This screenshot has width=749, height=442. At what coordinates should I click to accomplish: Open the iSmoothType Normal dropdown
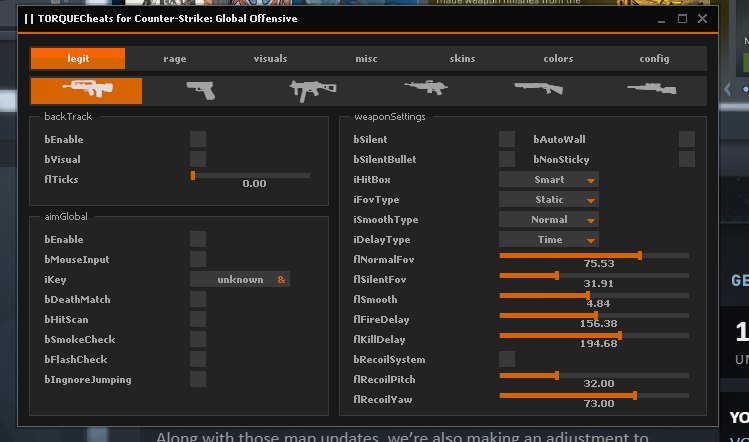[549, 219]
